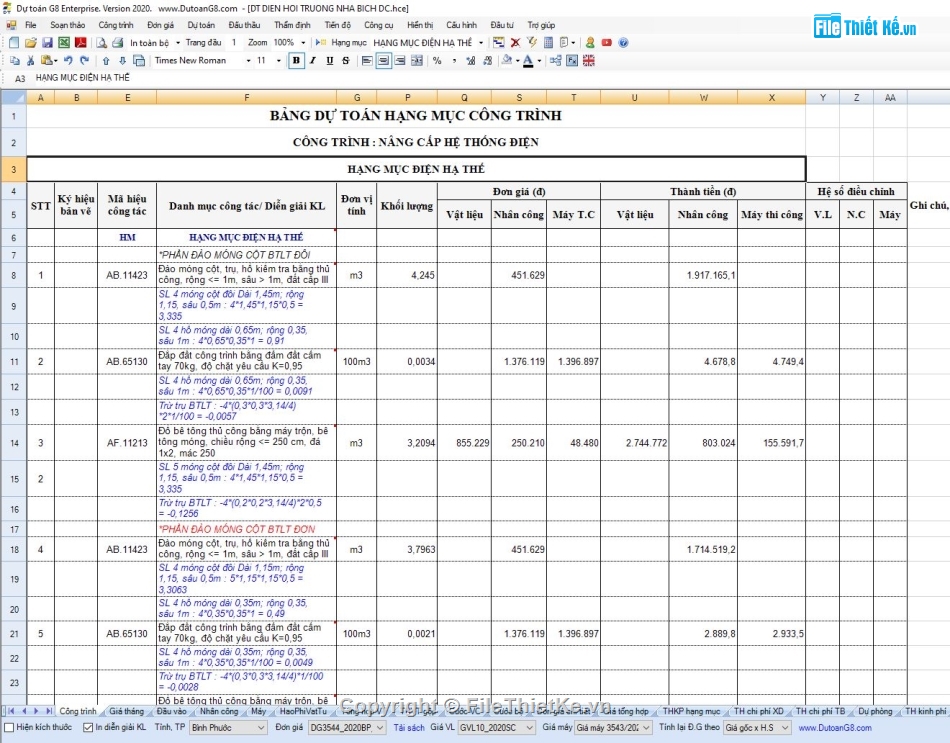Screen dimensions: 950x743
Task: Cut the selection with the scissors icon
Action: [30, 61]
